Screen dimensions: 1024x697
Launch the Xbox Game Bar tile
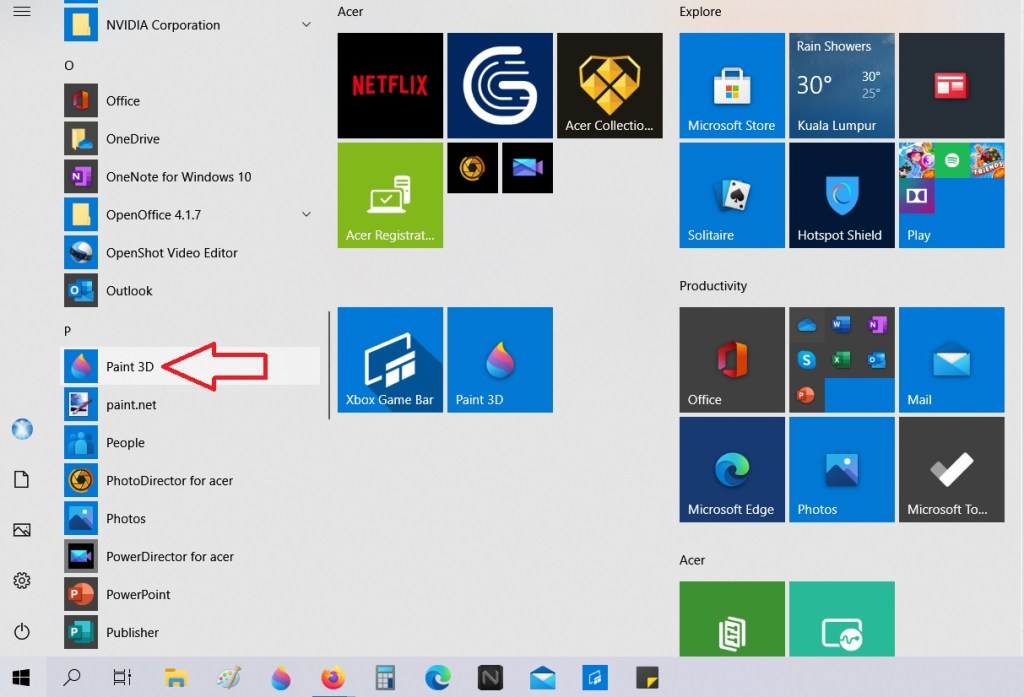(390, 360)
